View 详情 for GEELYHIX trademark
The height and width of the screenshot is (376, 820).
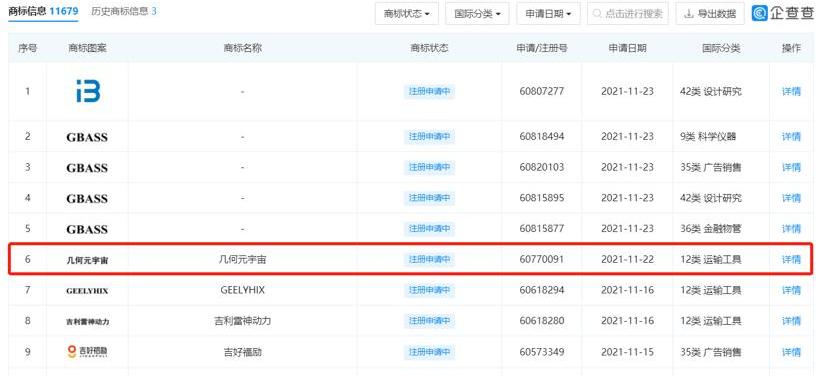click(791, 290)
